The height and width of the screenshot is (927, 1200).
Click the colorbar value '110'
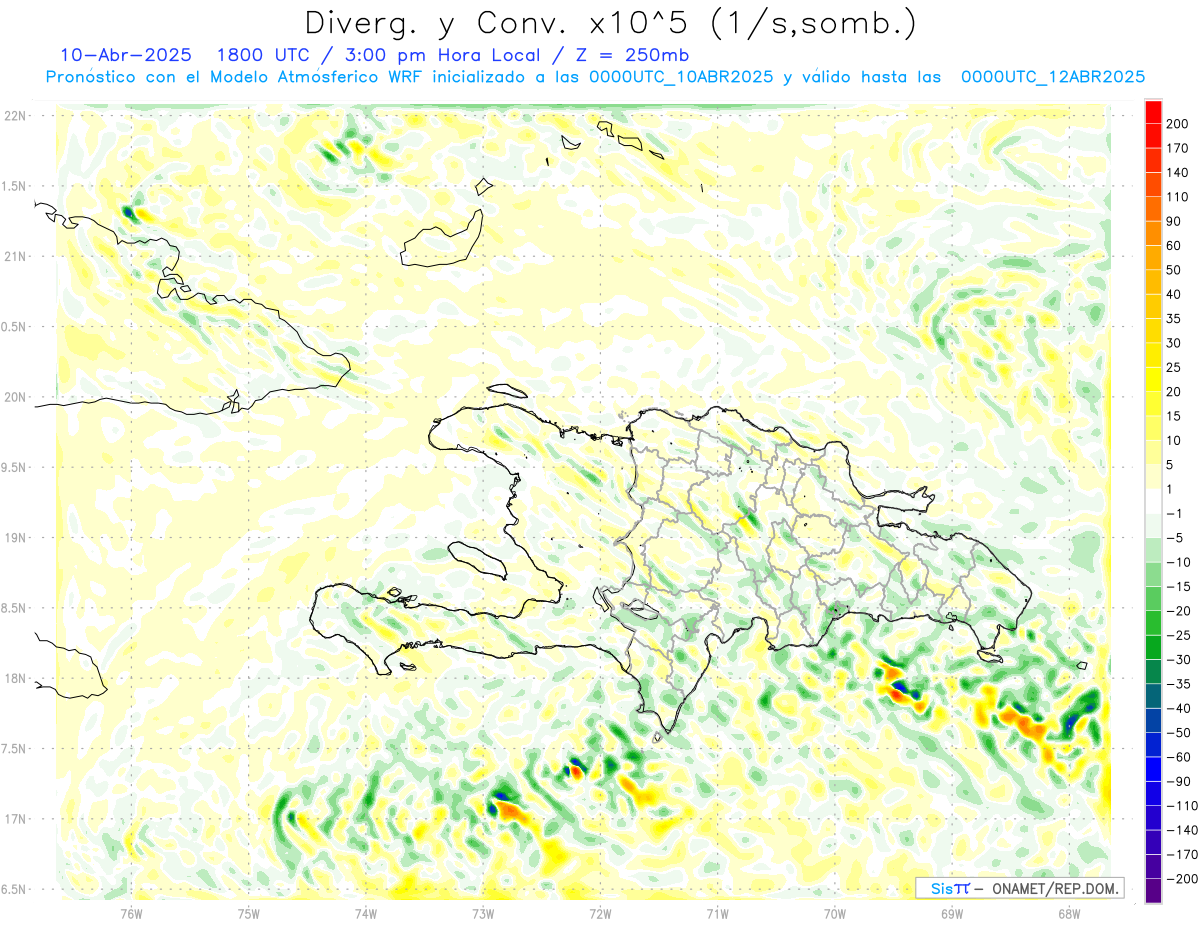(x=1178, y=197)
